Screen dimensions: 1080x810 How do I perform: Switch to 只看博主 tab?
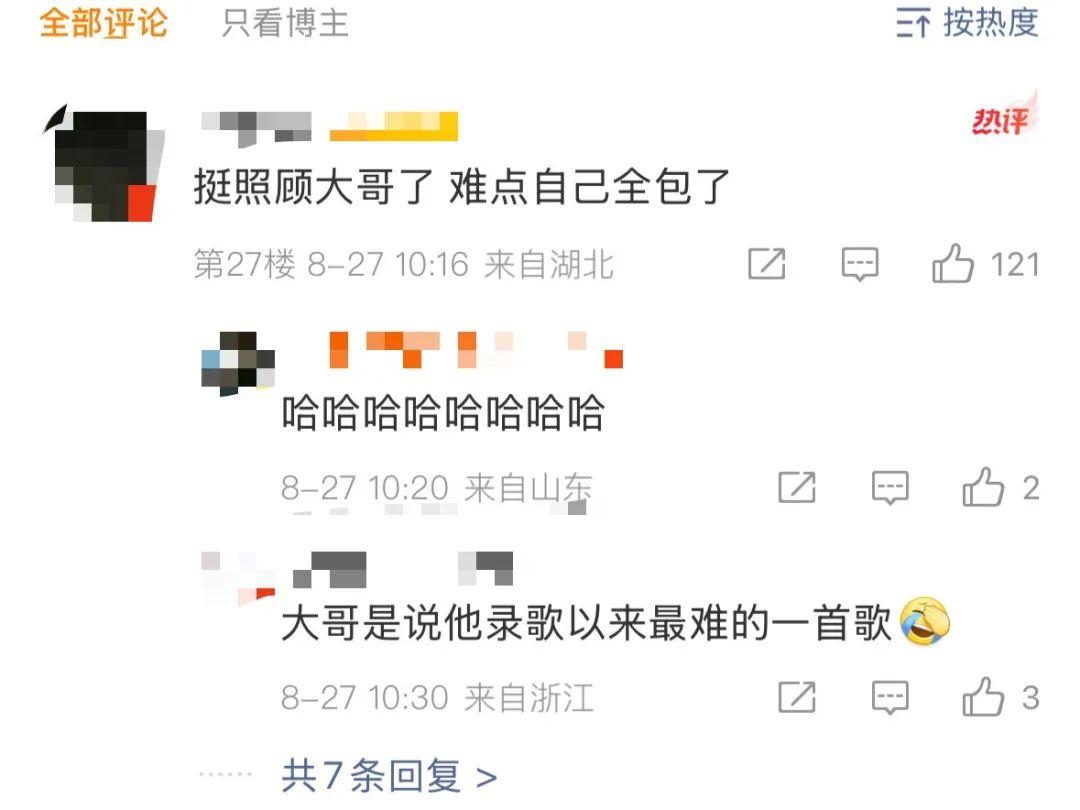click(284, 23)
